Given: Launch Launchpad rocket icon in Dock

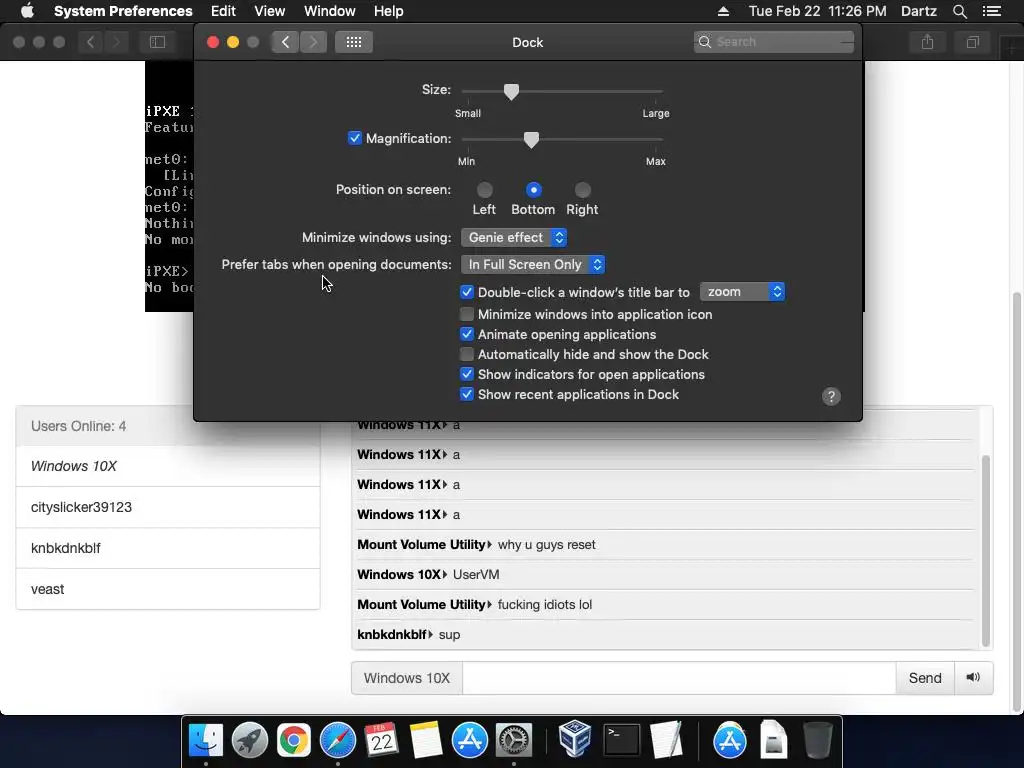Looking at the screenshot, I should (x=249, y=741).
